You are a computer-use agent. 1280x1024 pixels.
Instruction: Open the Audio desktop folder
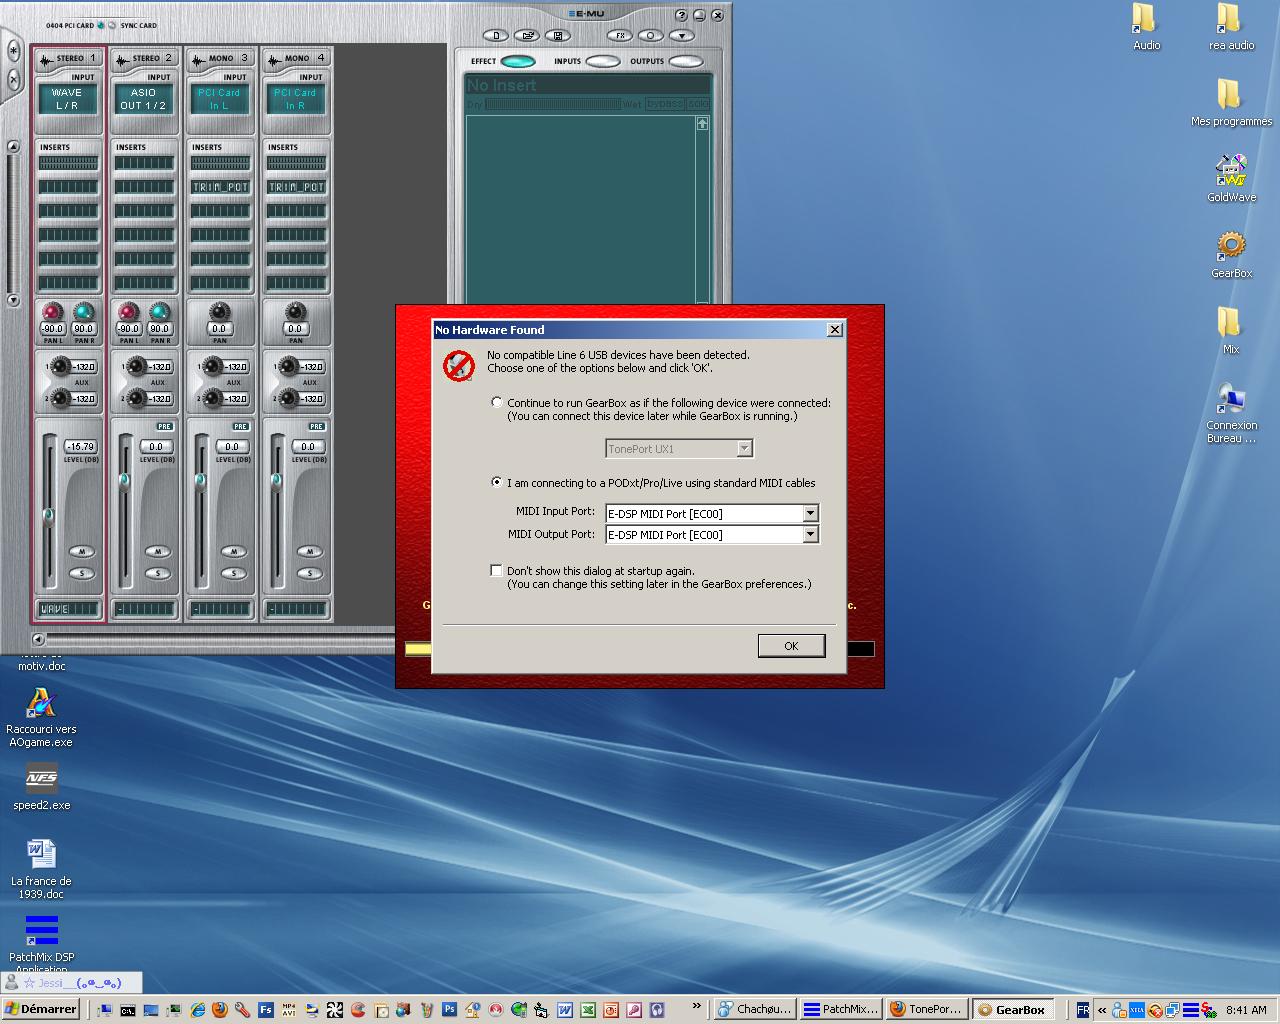pyautogui.click(x=1146, y=27)
